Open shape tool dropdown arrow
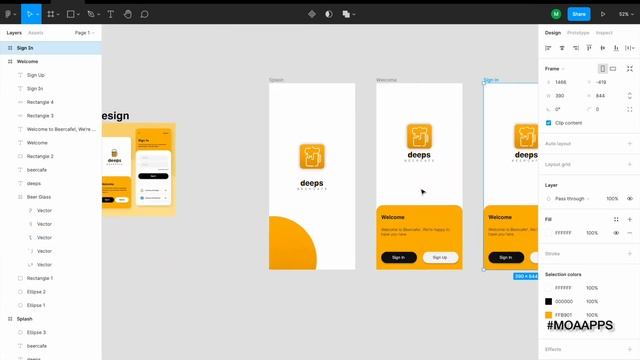The width and height of the screenshot is (640, 360). click(x=78, y=14)
